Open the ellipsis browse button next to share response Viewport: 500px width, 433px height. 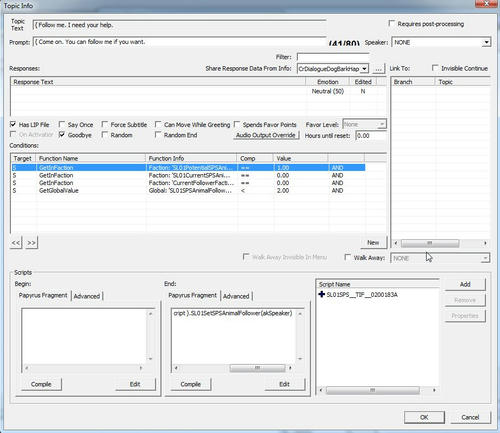point(378,69)
